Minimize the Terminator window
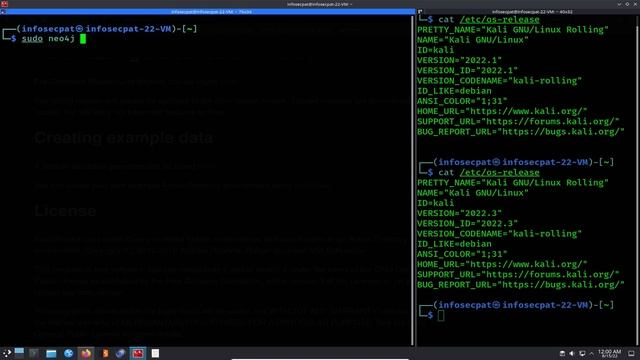Image resolution: width=640 pixels, height=360 pixels. point(619,4)
